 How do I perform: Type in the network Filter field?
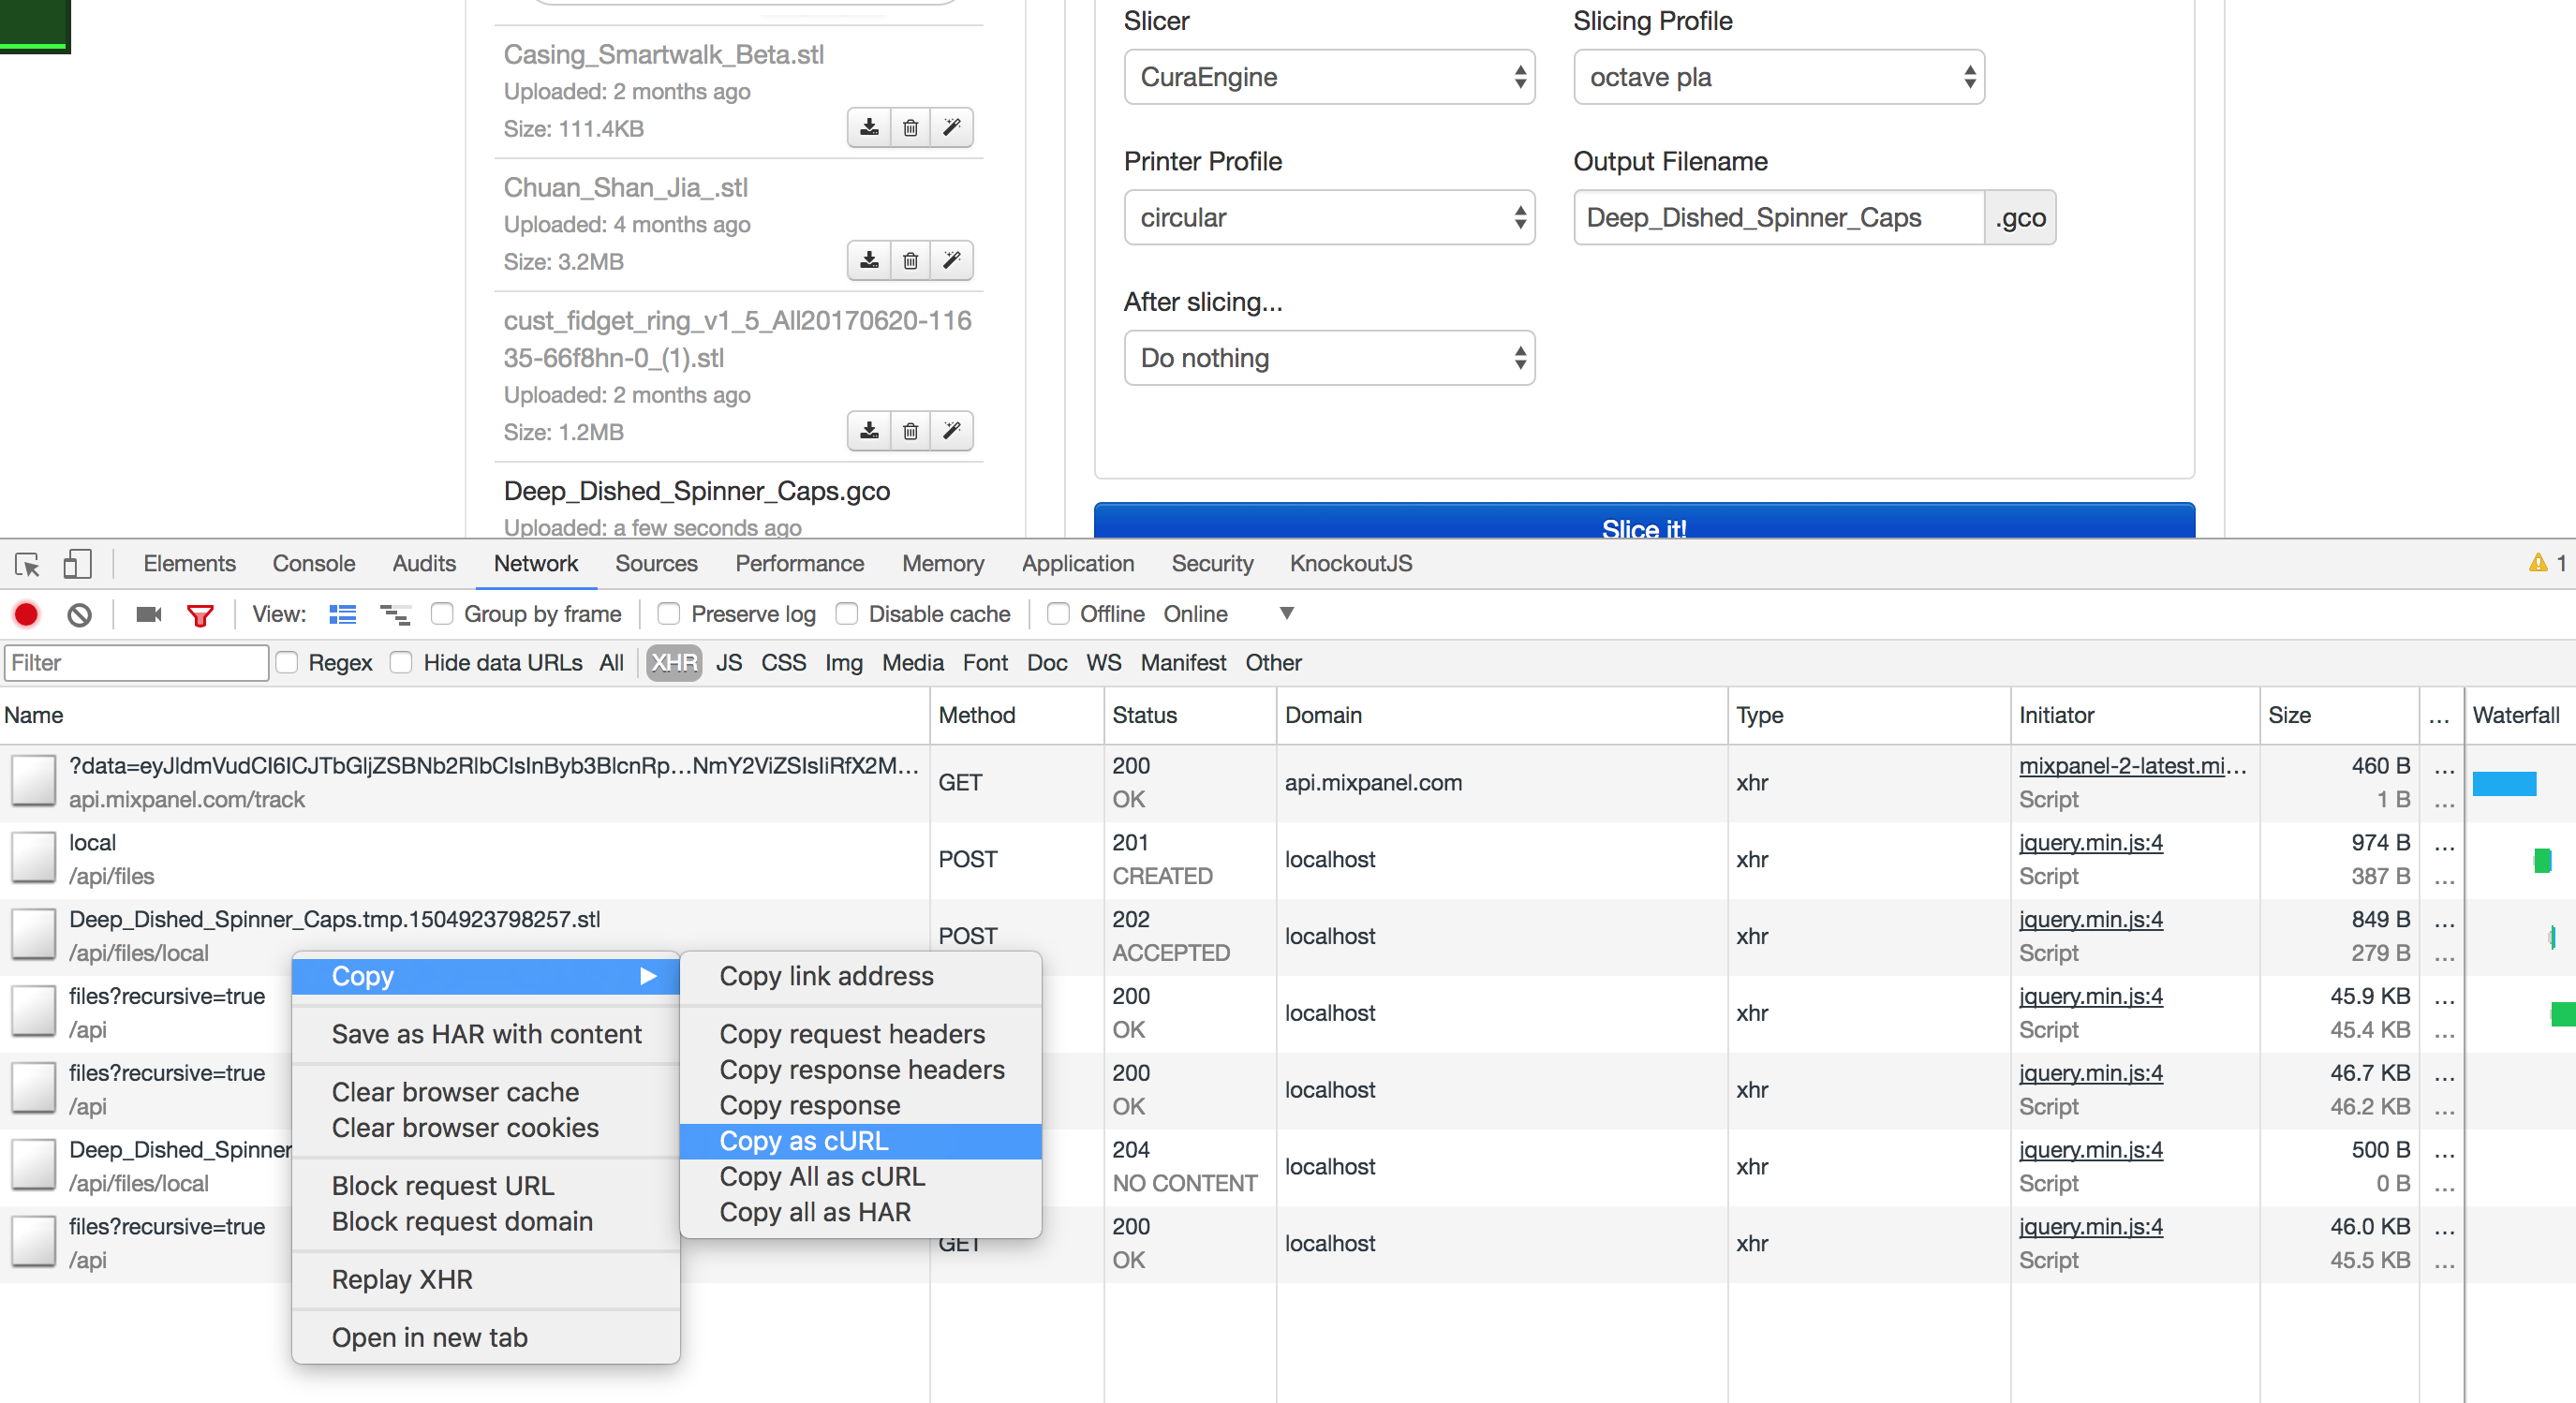coord(136,662)
